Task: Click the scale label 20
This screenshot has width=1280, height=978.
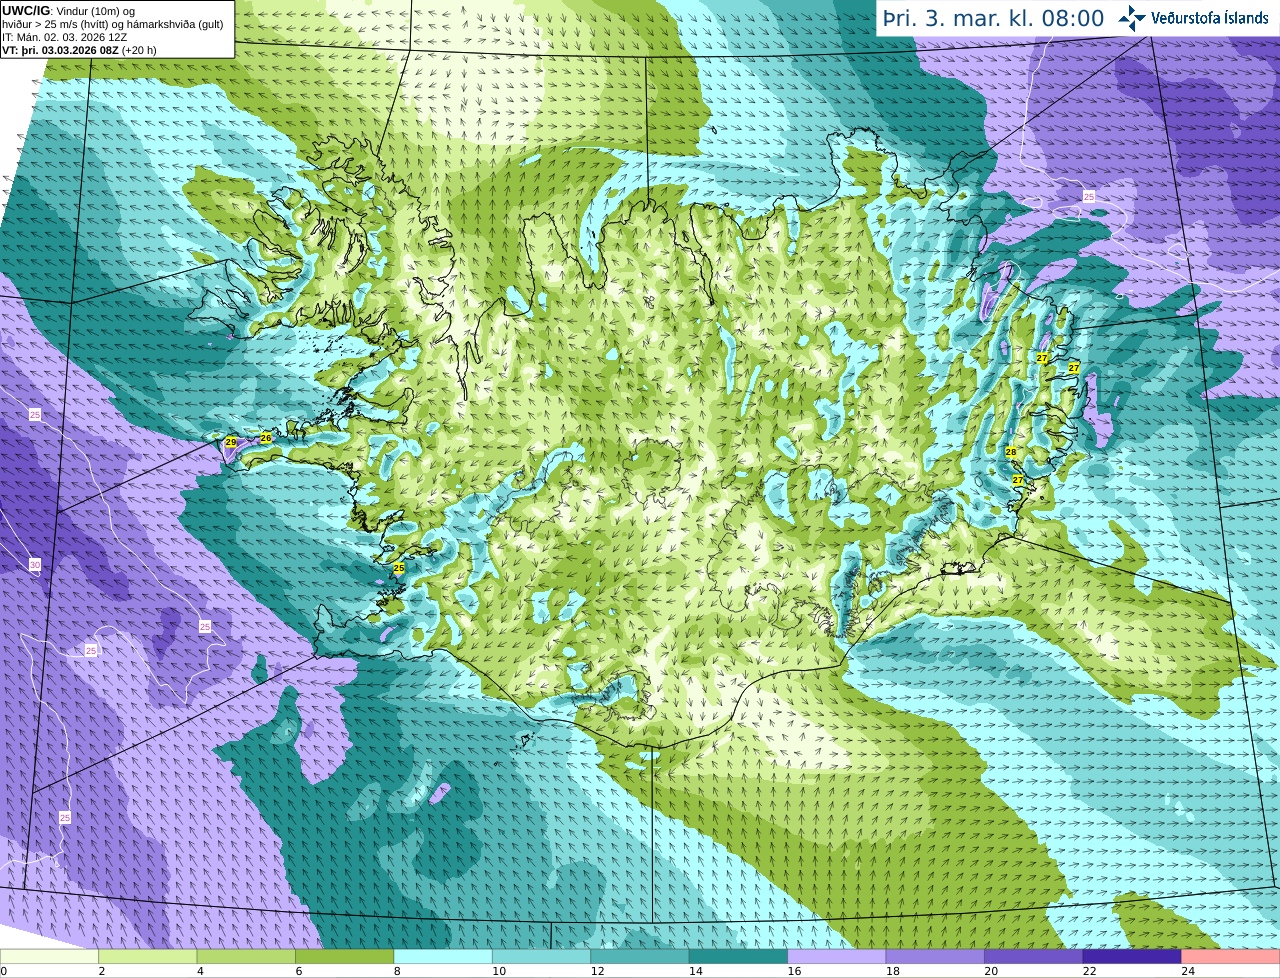Action: click(990, 971)
